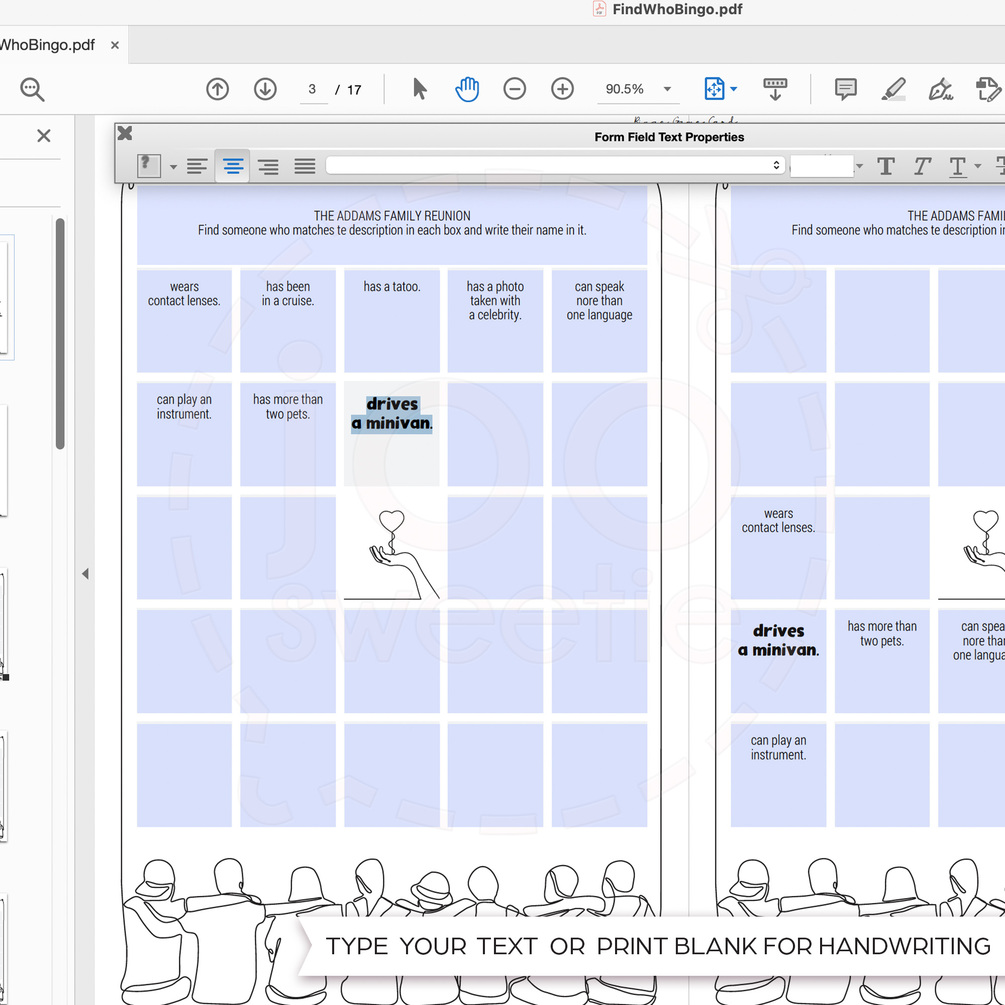1005x1005 pixels.
Task: Collapse the side panel with the arrow
Action: 85,574
